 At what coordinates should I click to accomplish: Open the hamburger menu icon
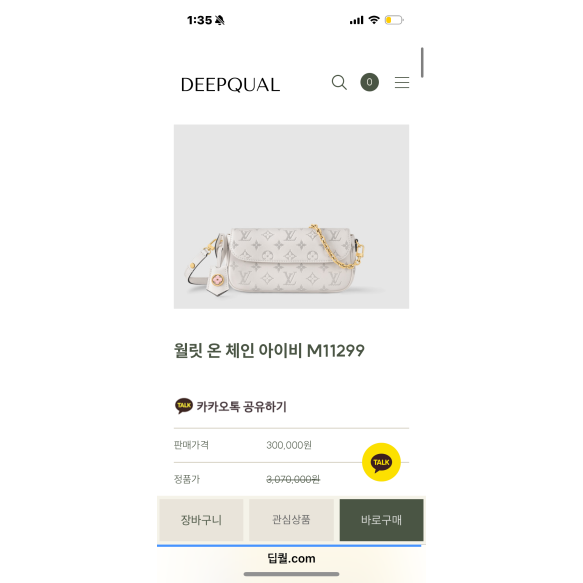pyautogui.click(x=402, y=83)
